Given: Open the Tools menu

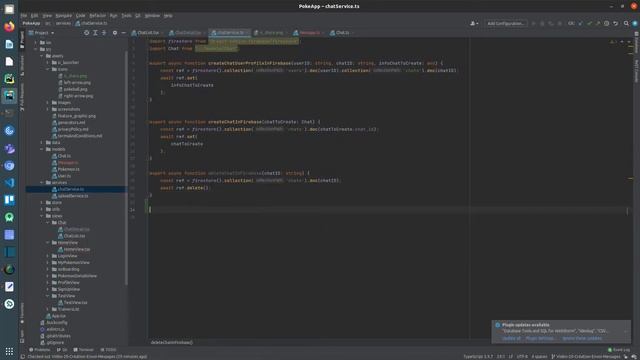Looking at the screenshot, I should 126,16.
